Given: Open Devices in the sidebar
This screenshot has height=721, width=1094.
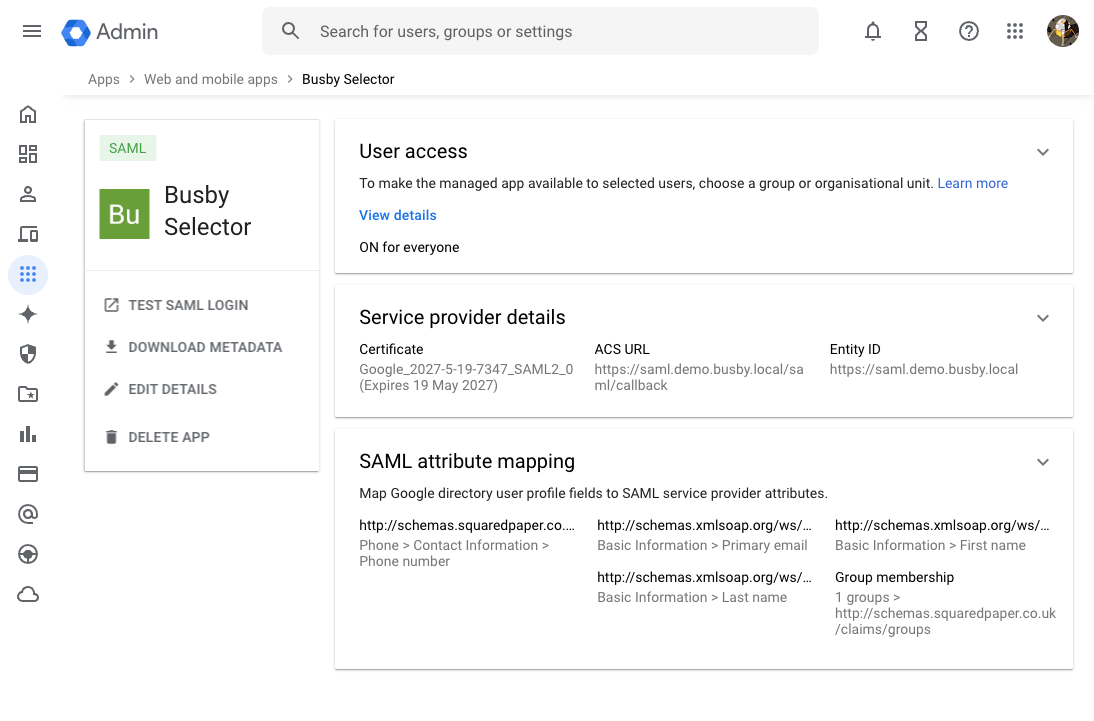Looking at the screenshot, I should click(28, 235).
